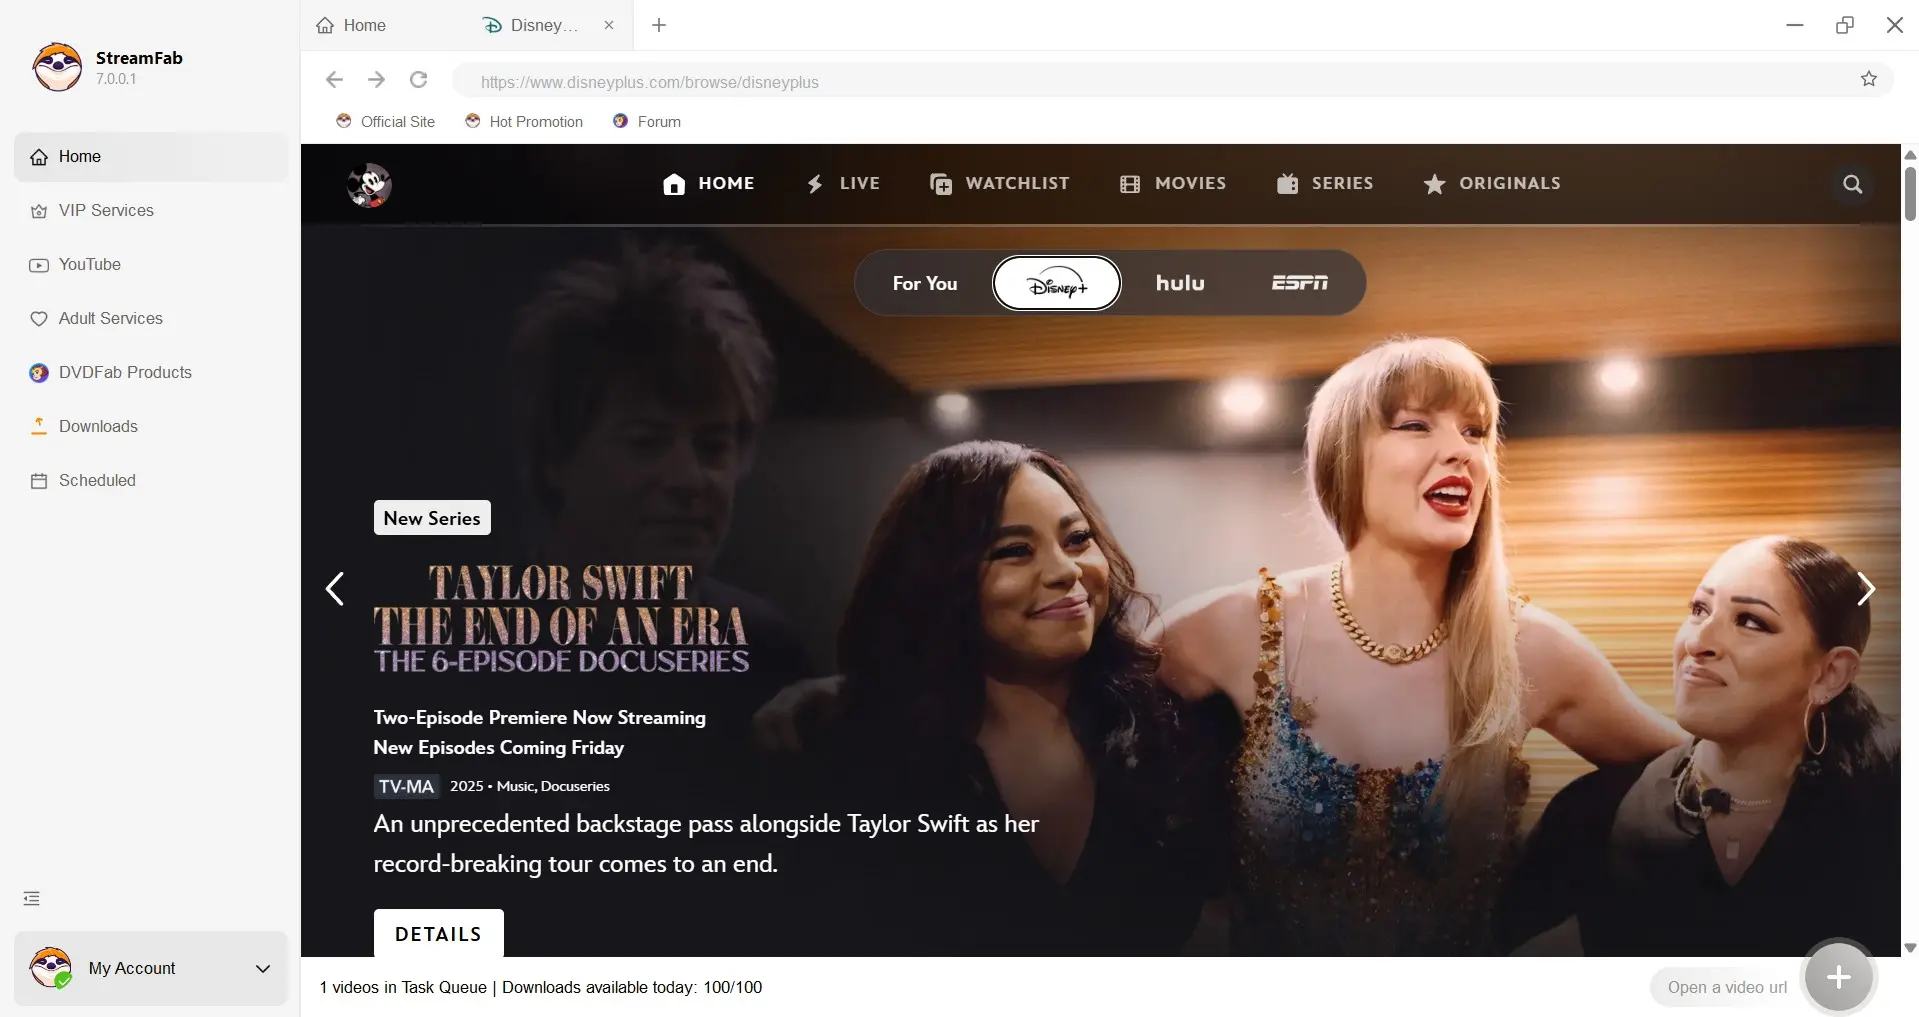Open DETAILS for the Taylor Swift docuseries
This screenshot has height=1017, width=1919.
[x=439, y=934]
